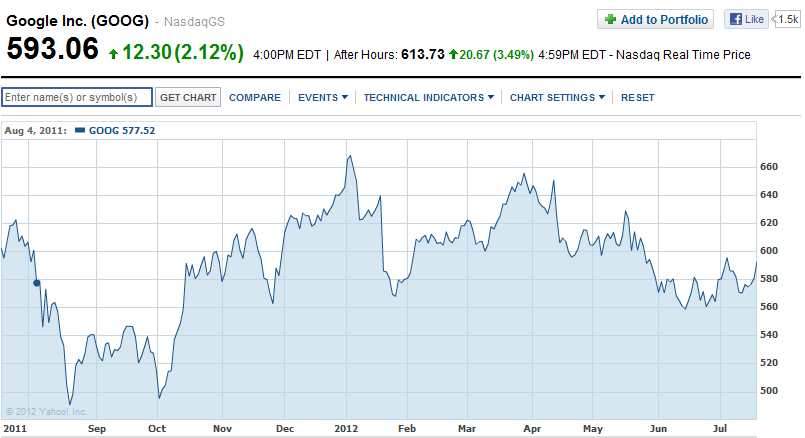Screen dimensions: 805x438
Task: Click the green plus icon in Add to Portfolio
Action: pyautogui.click(x=610, y=20)
